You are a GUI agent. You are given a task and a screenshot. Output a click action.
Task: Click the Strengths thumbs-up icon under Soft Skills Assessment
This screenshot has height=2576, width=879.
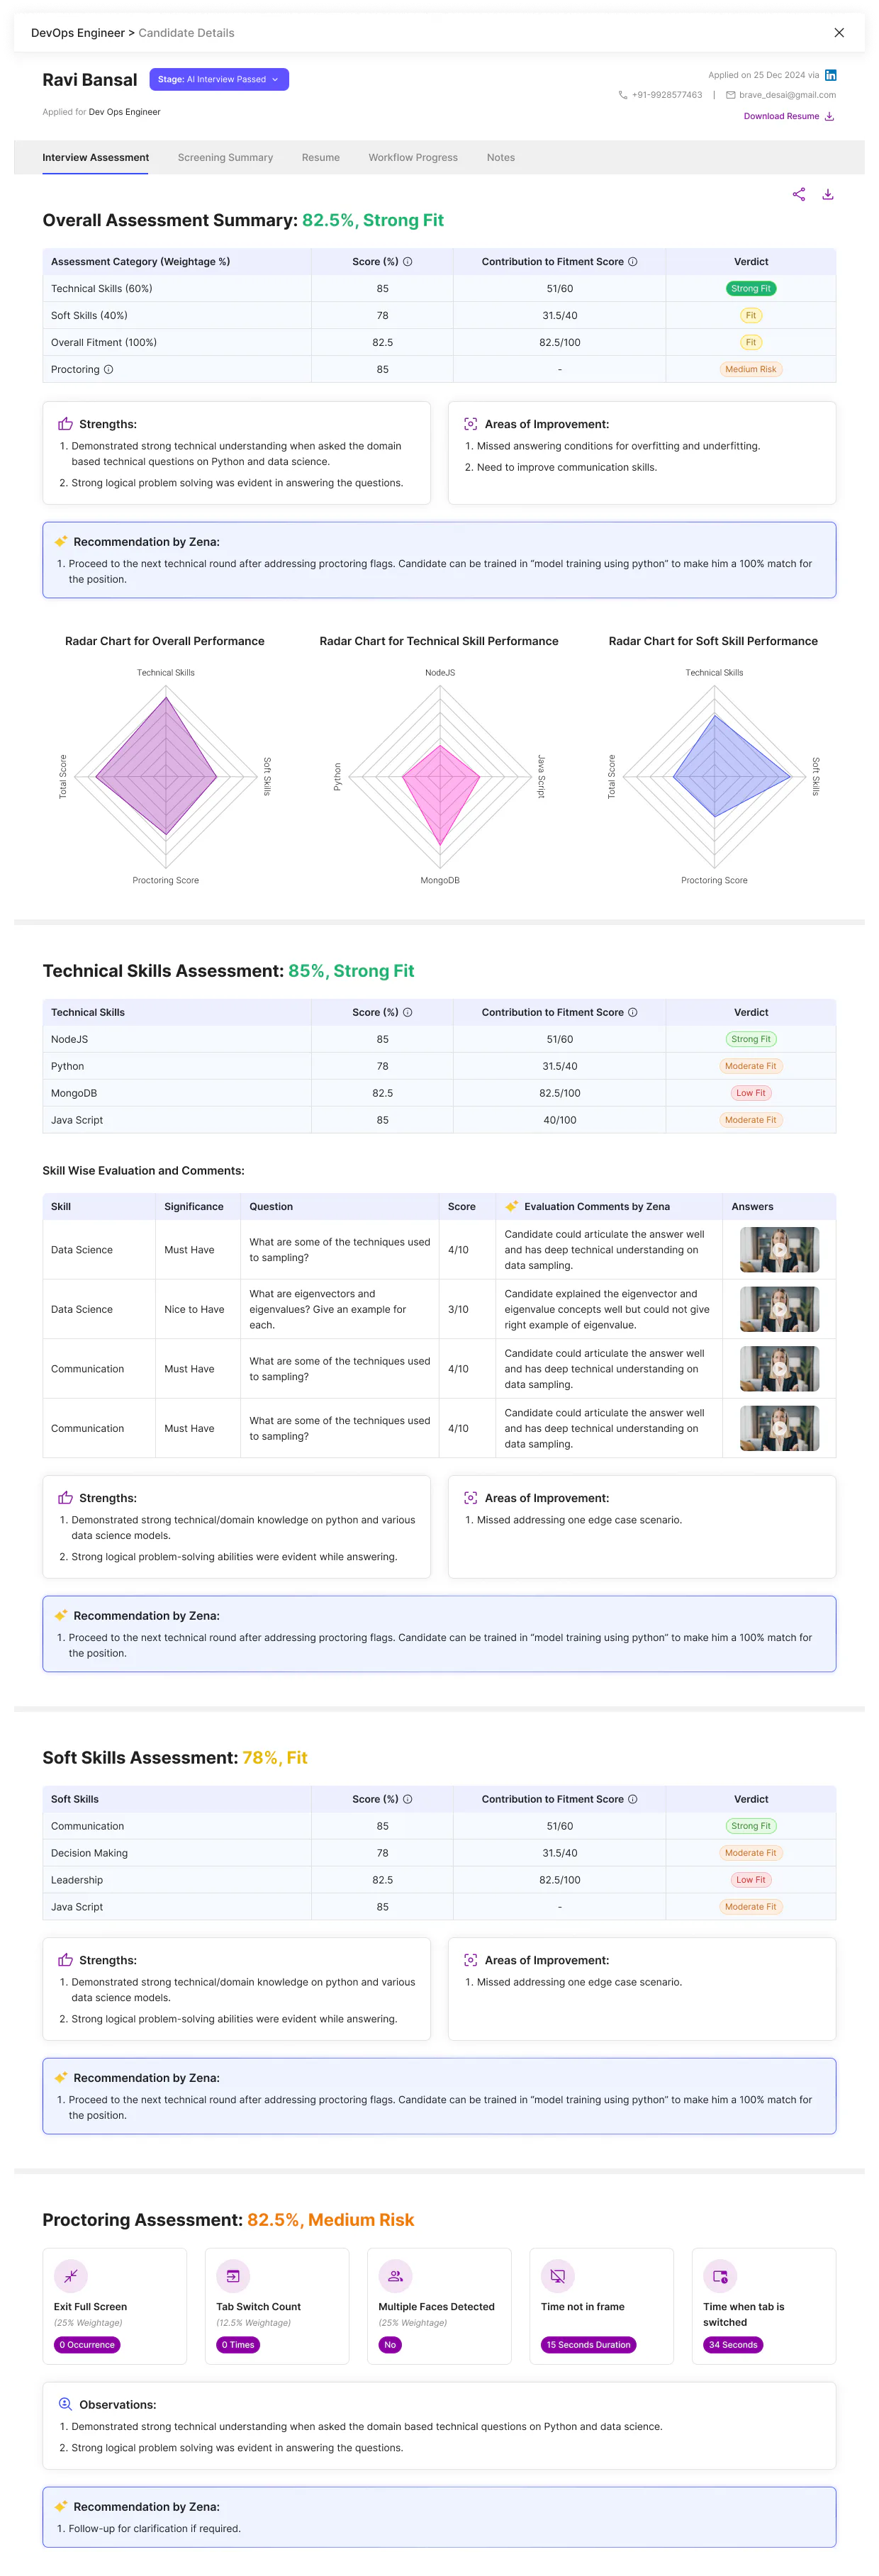tap(65, 1960)
